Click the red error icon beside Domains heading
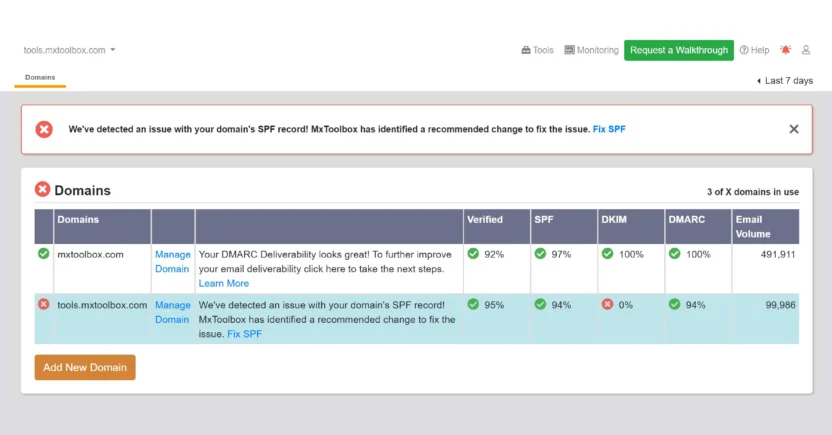832x435 pixels. click(42, 189)
